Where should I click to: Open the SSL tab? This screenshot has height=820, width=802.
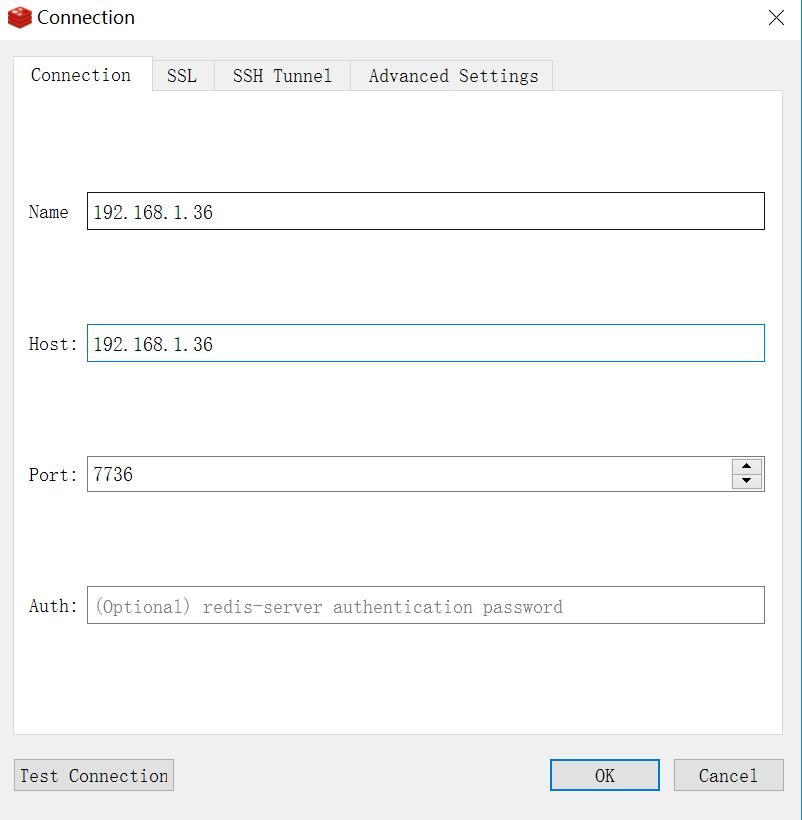click(x=182, y=76)
